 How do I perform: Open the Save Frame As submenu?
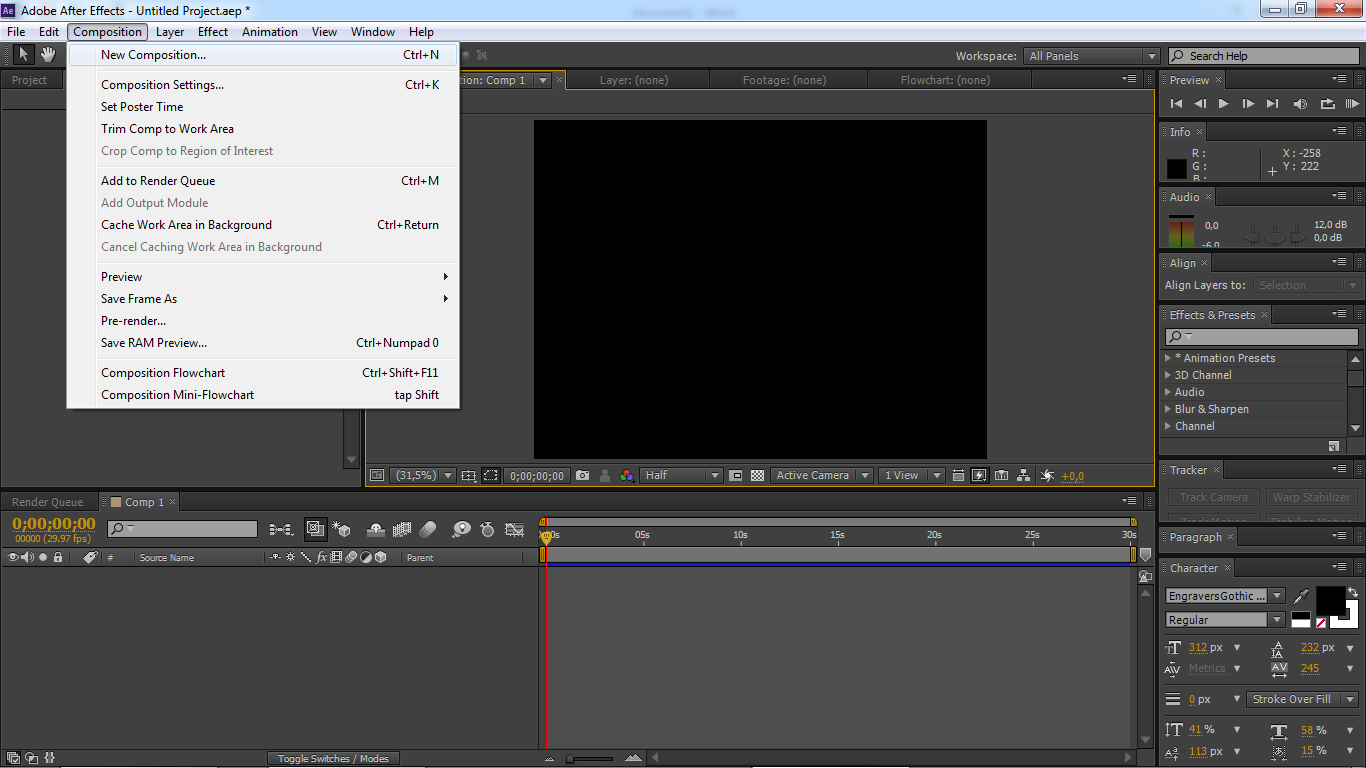click(x=139, y=298)
